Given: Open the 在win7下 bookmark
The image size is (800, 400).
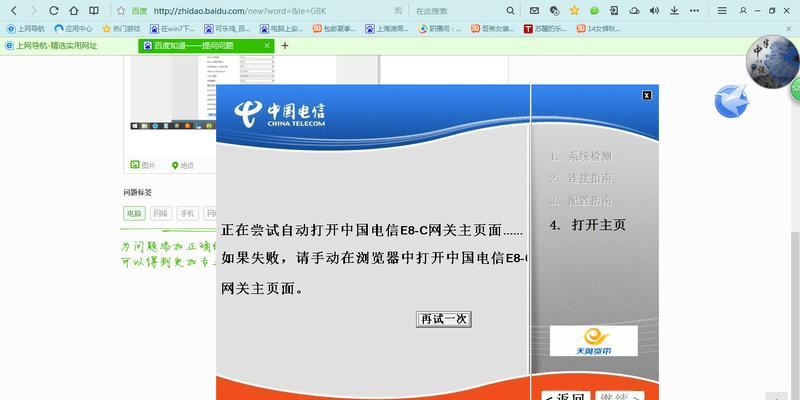Looking at the screenshot, I should (172, 29).
